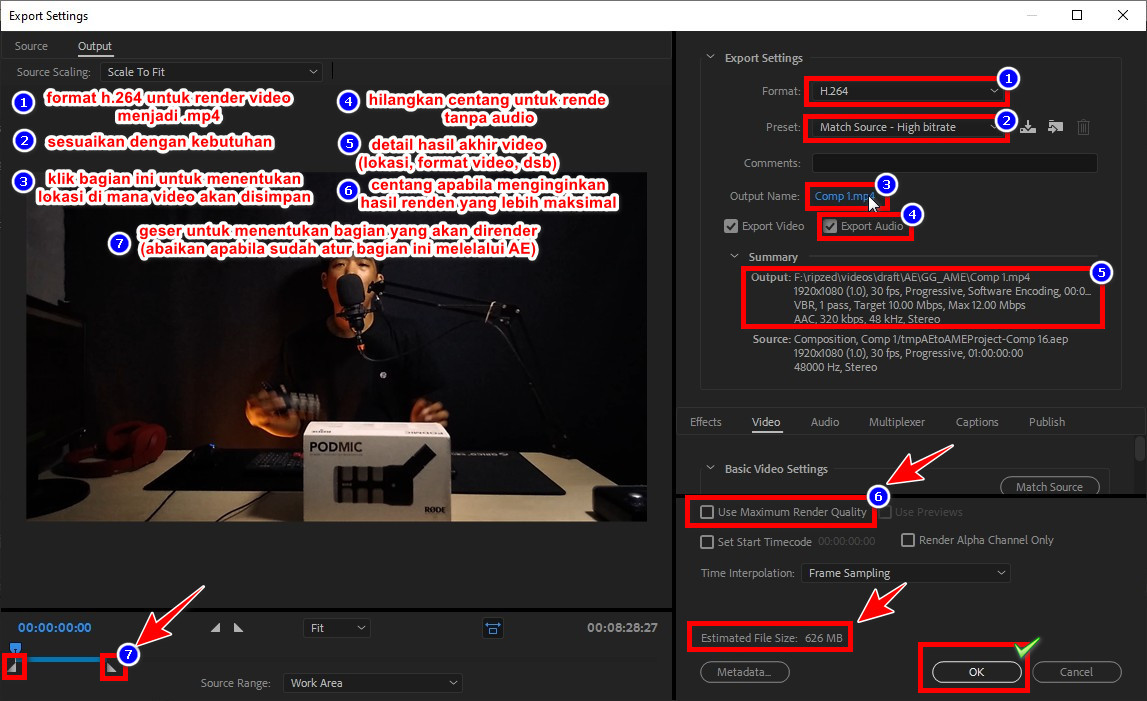Screen dimensions: 1147x701
Task: Collapse the Summary section
Action: (735, 256)
